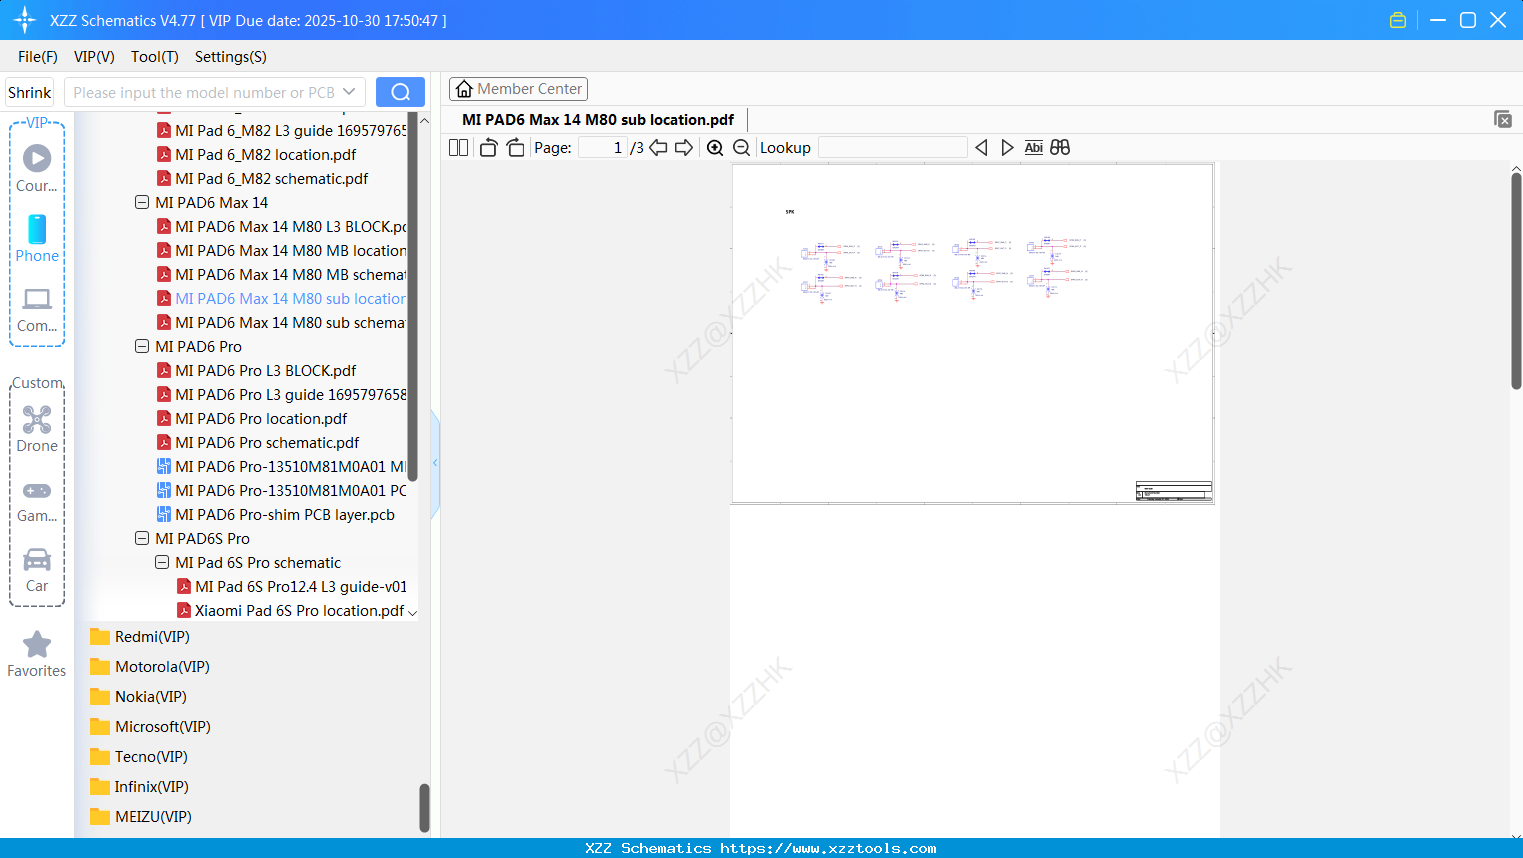The height and width of the screenshot is (858, 1523).
Task: Open MI PAD6 Max 14 M80 sub schematic file
Action: tap(282, 323)
